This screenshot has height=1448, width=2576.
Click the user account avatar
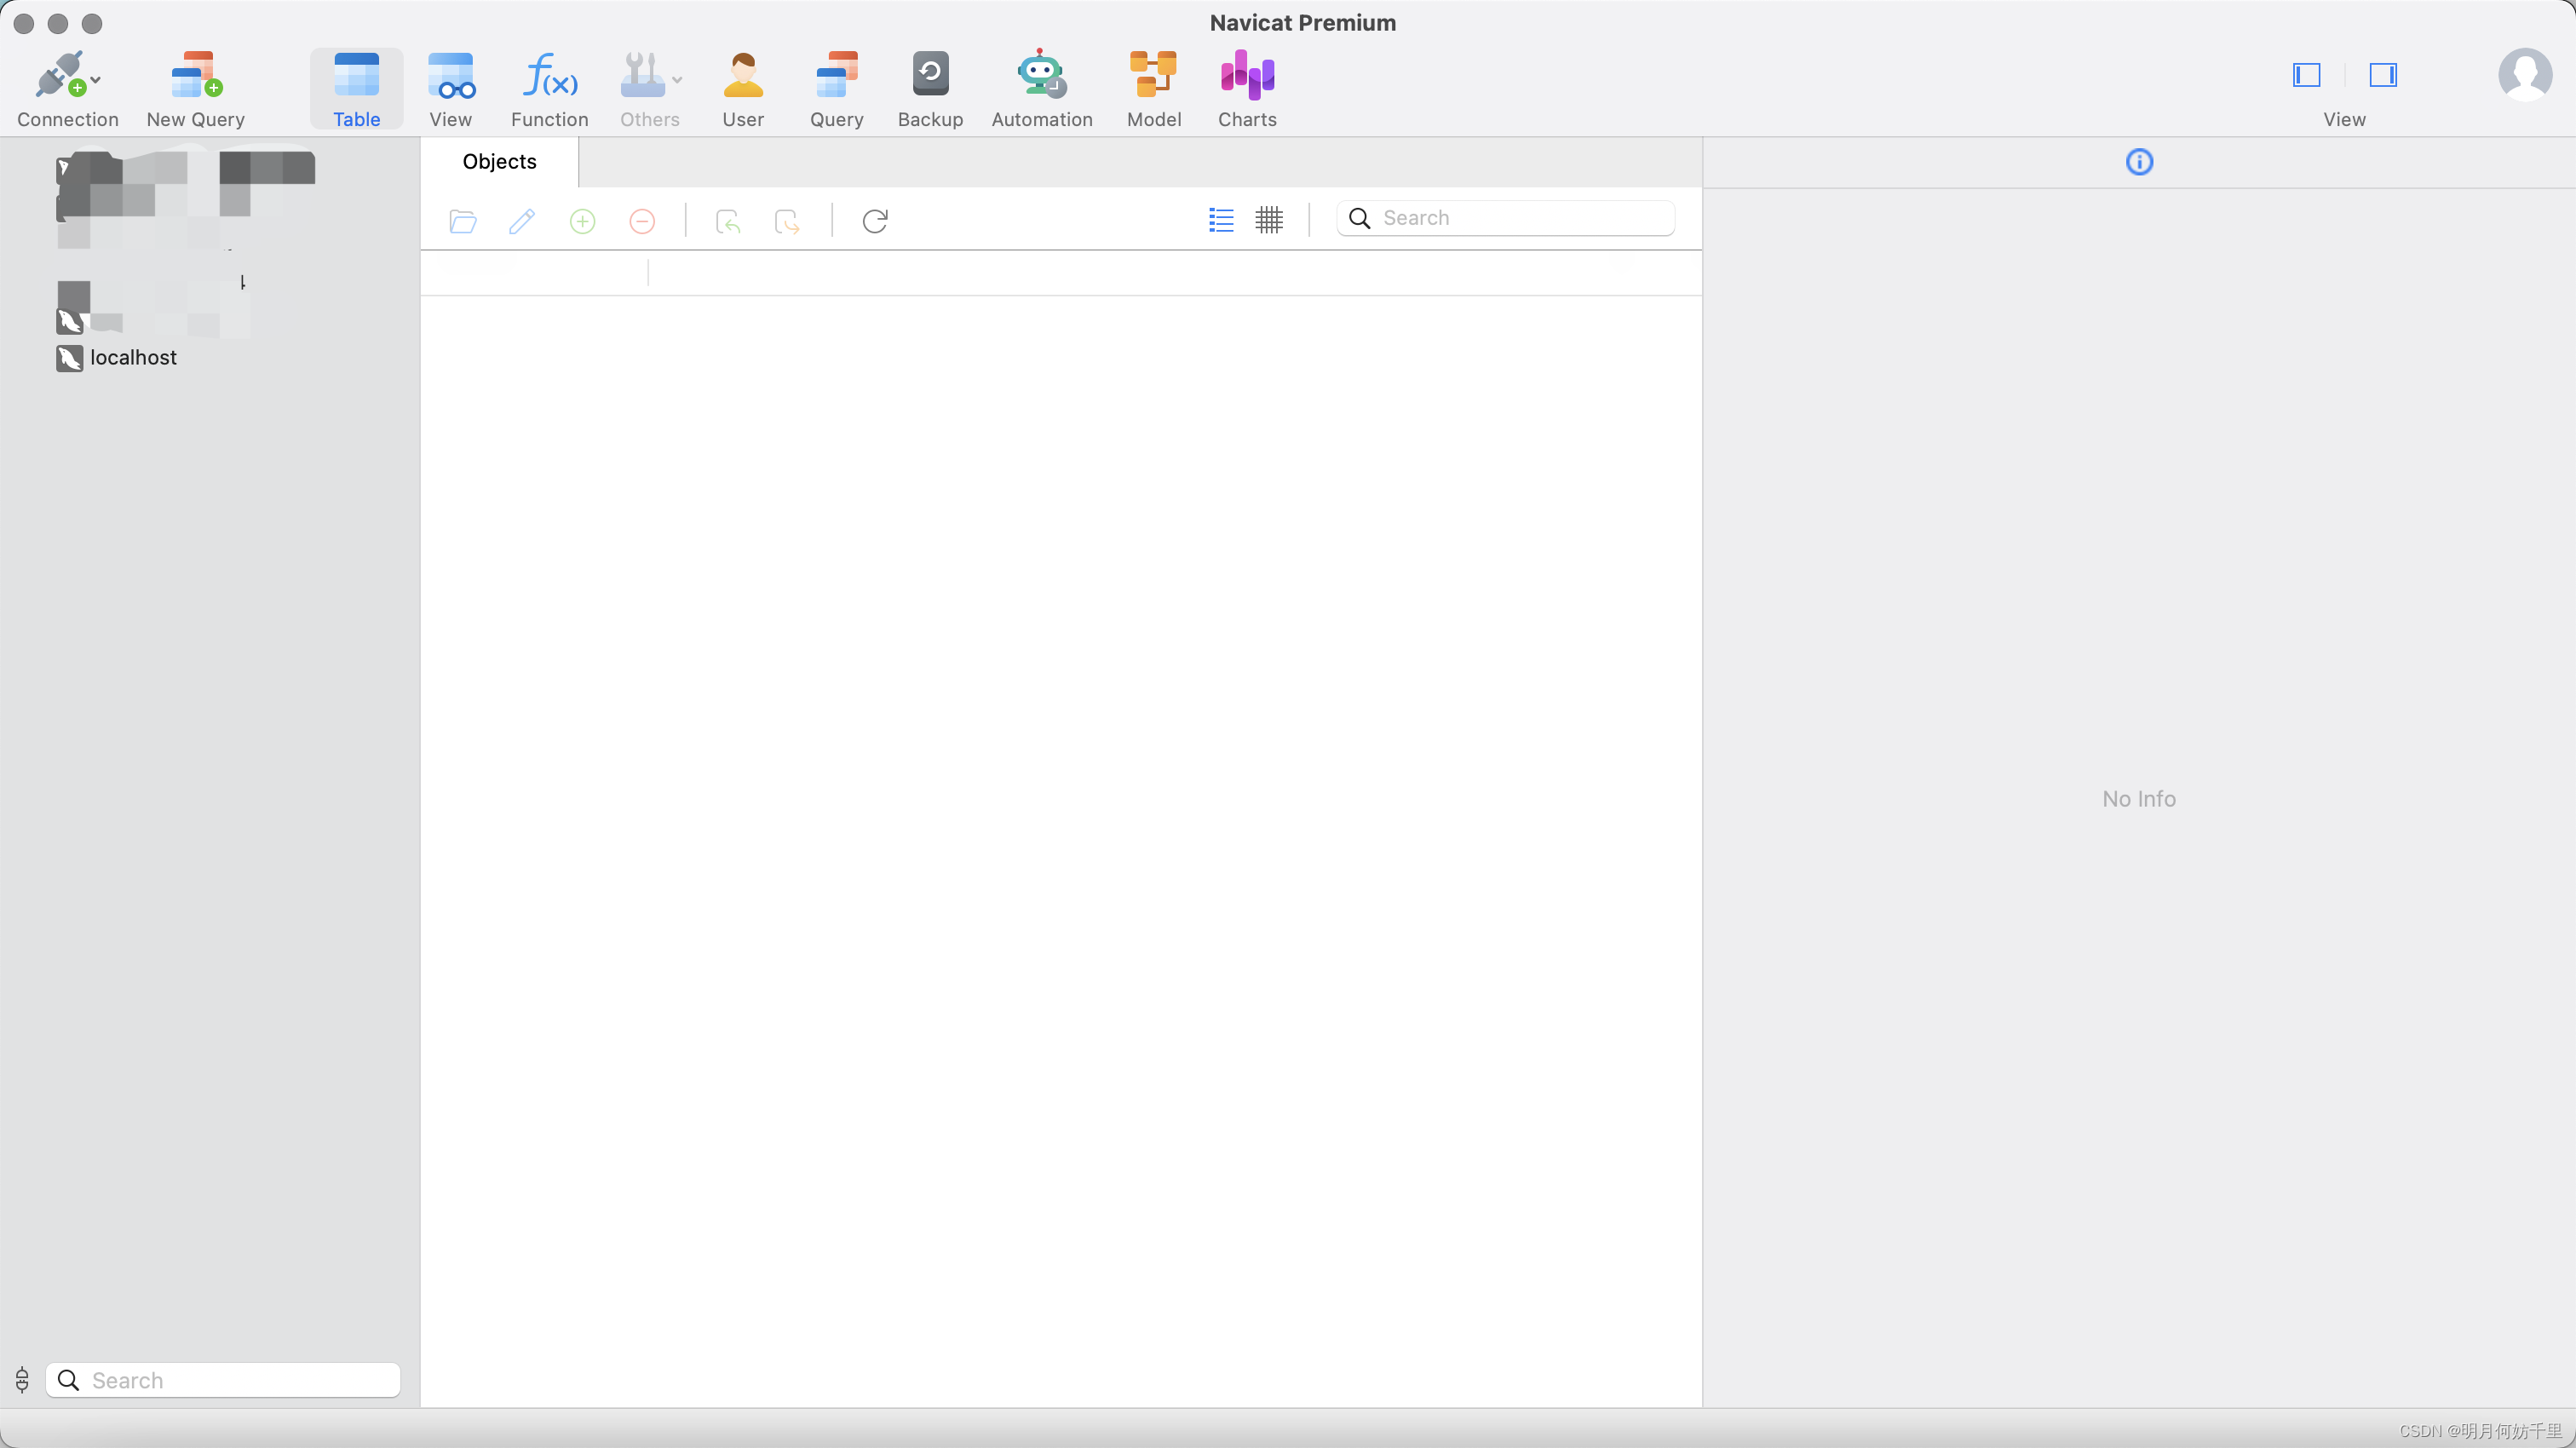2525,75
